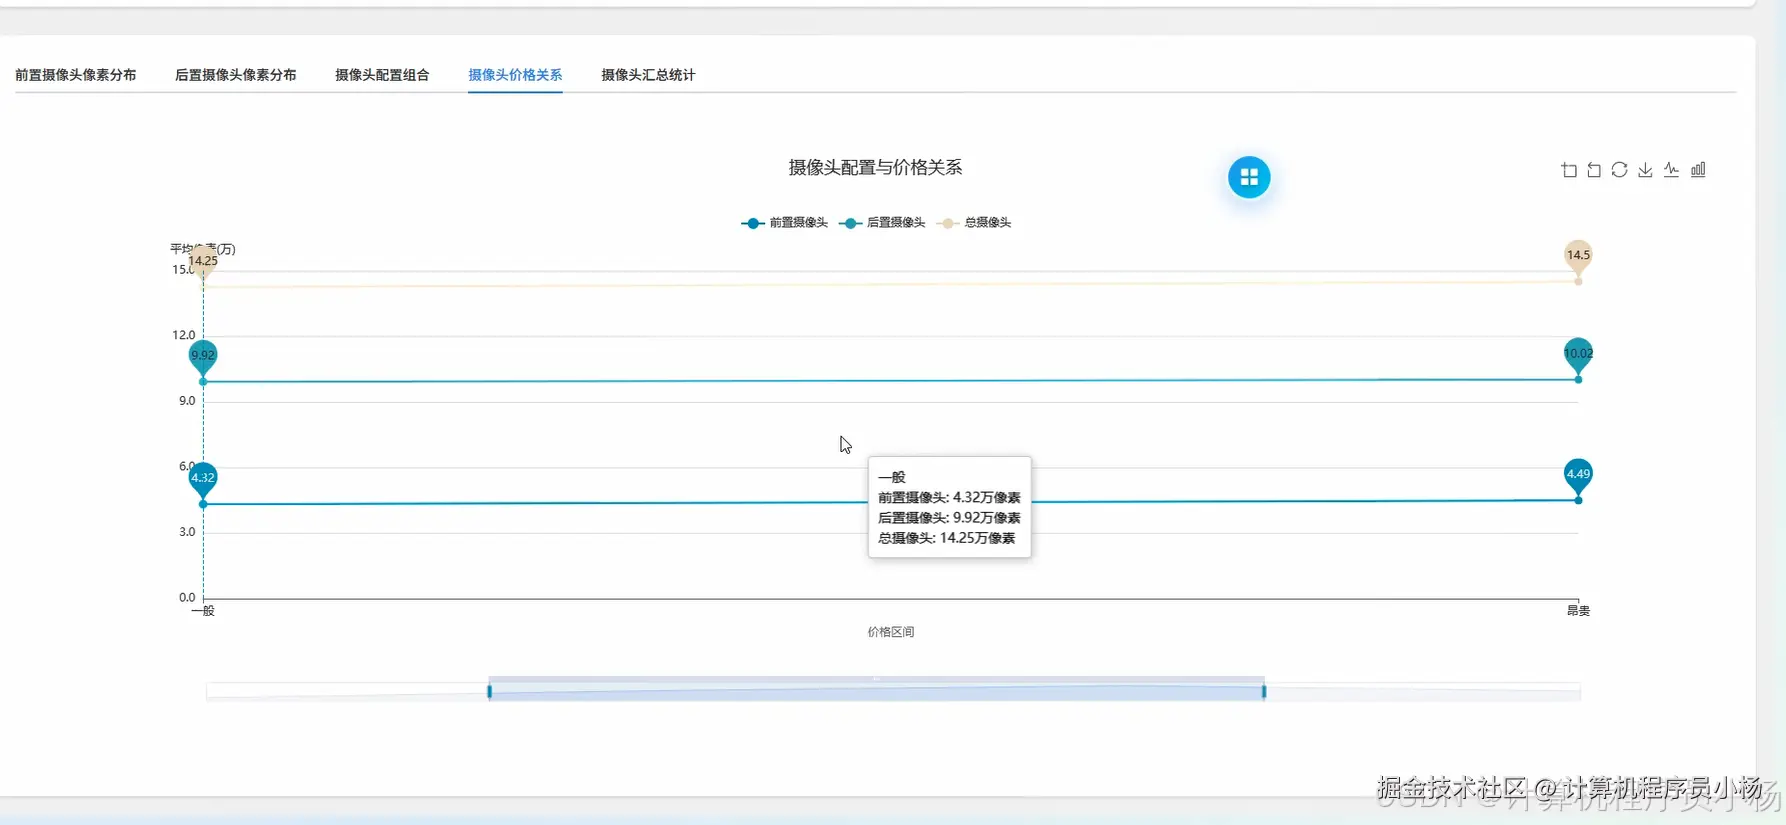This screenshot has width=1786, height=825.
Task: Click the right data zoom slider handle
Action: pos(1264,691)
